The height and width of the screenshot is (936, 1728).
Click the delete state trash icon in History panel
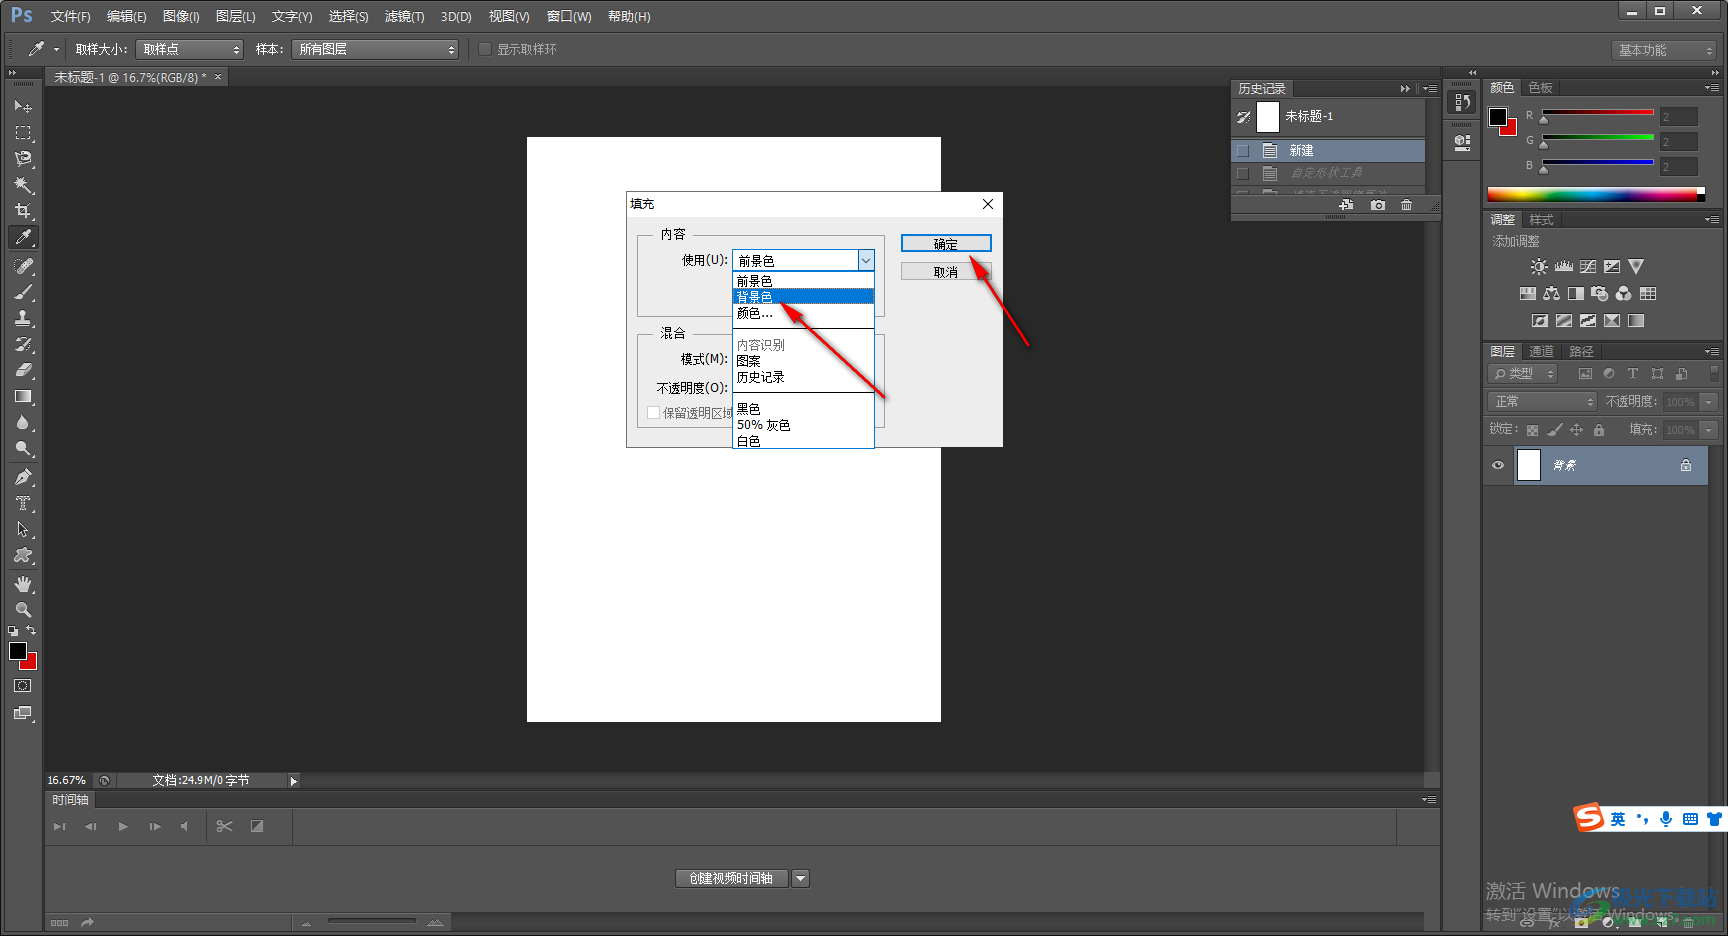[x=1406, y=205]
